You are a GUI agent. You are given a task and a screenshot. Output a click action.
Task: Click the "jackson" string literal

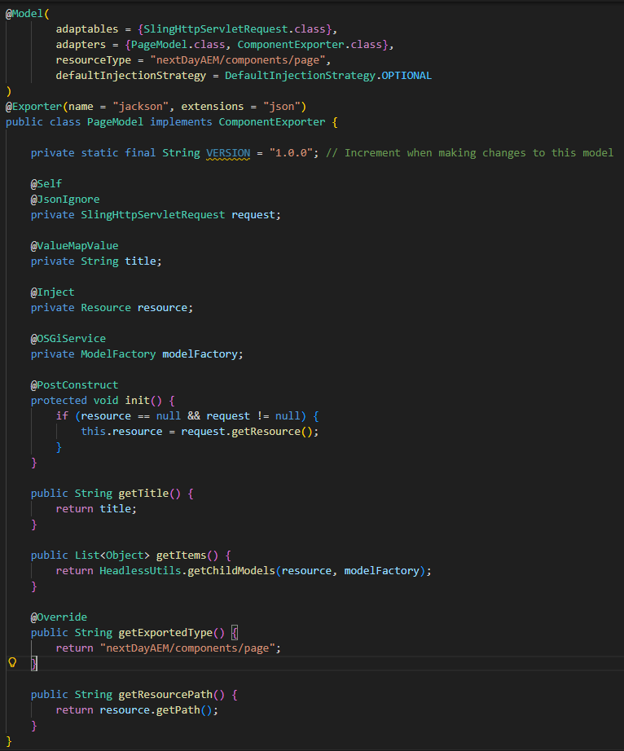point(141,106)
